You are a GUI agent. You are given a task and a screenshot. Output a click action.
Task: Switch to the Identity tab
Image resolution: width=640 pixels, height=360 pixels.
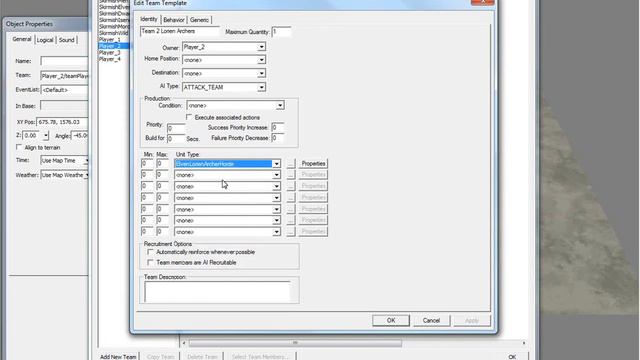[149, 19]
